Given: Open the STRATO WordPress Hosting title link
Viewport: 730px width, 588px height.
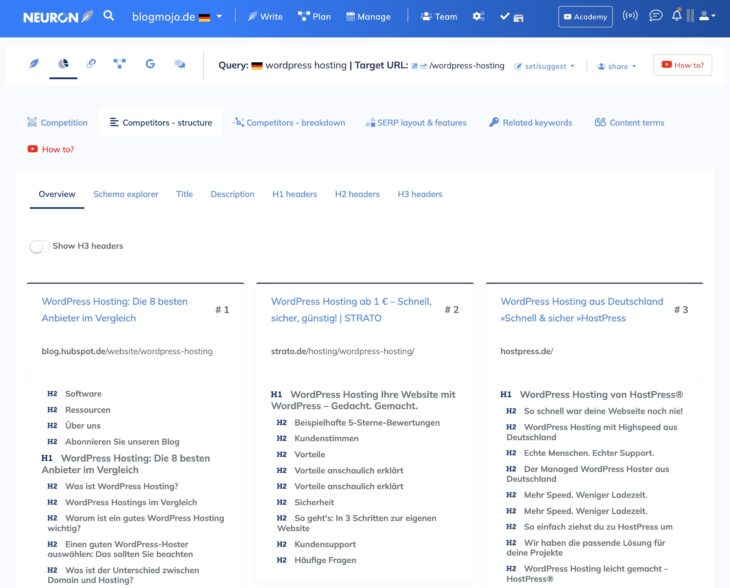Looking at the screenshot, I should click(351, 310).
